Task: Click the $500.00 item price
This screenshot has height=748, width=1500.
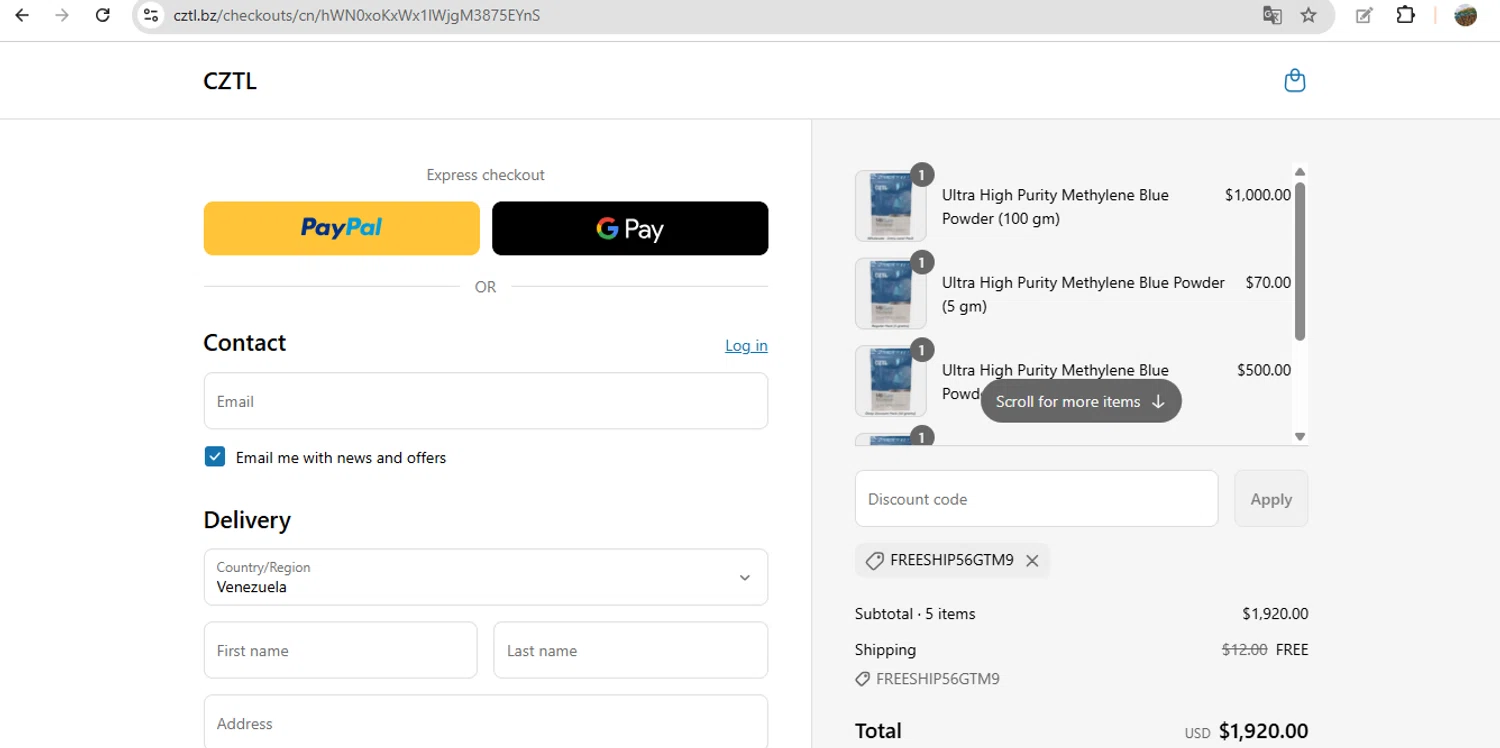Action: [1264, 370]
